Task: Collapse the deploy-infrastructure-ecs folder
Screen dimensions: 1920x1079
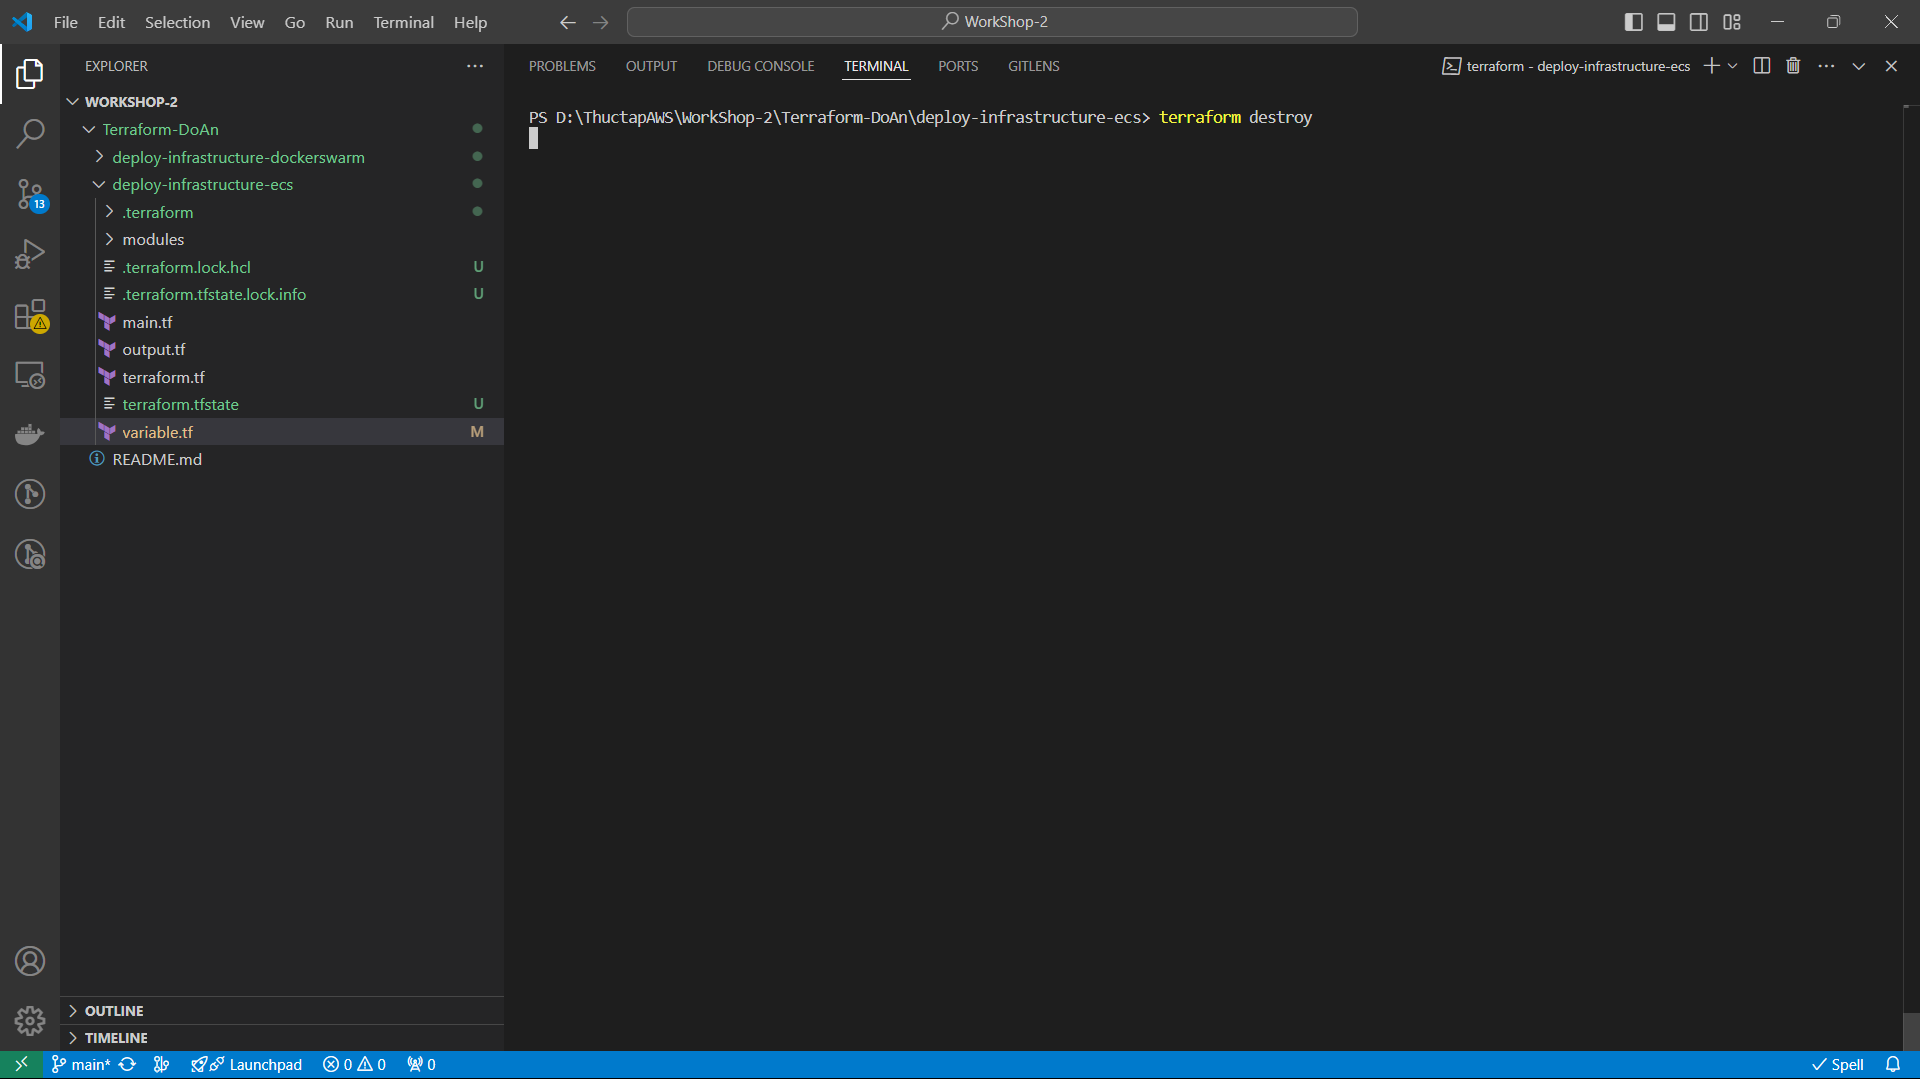Action: pos(99,185)
